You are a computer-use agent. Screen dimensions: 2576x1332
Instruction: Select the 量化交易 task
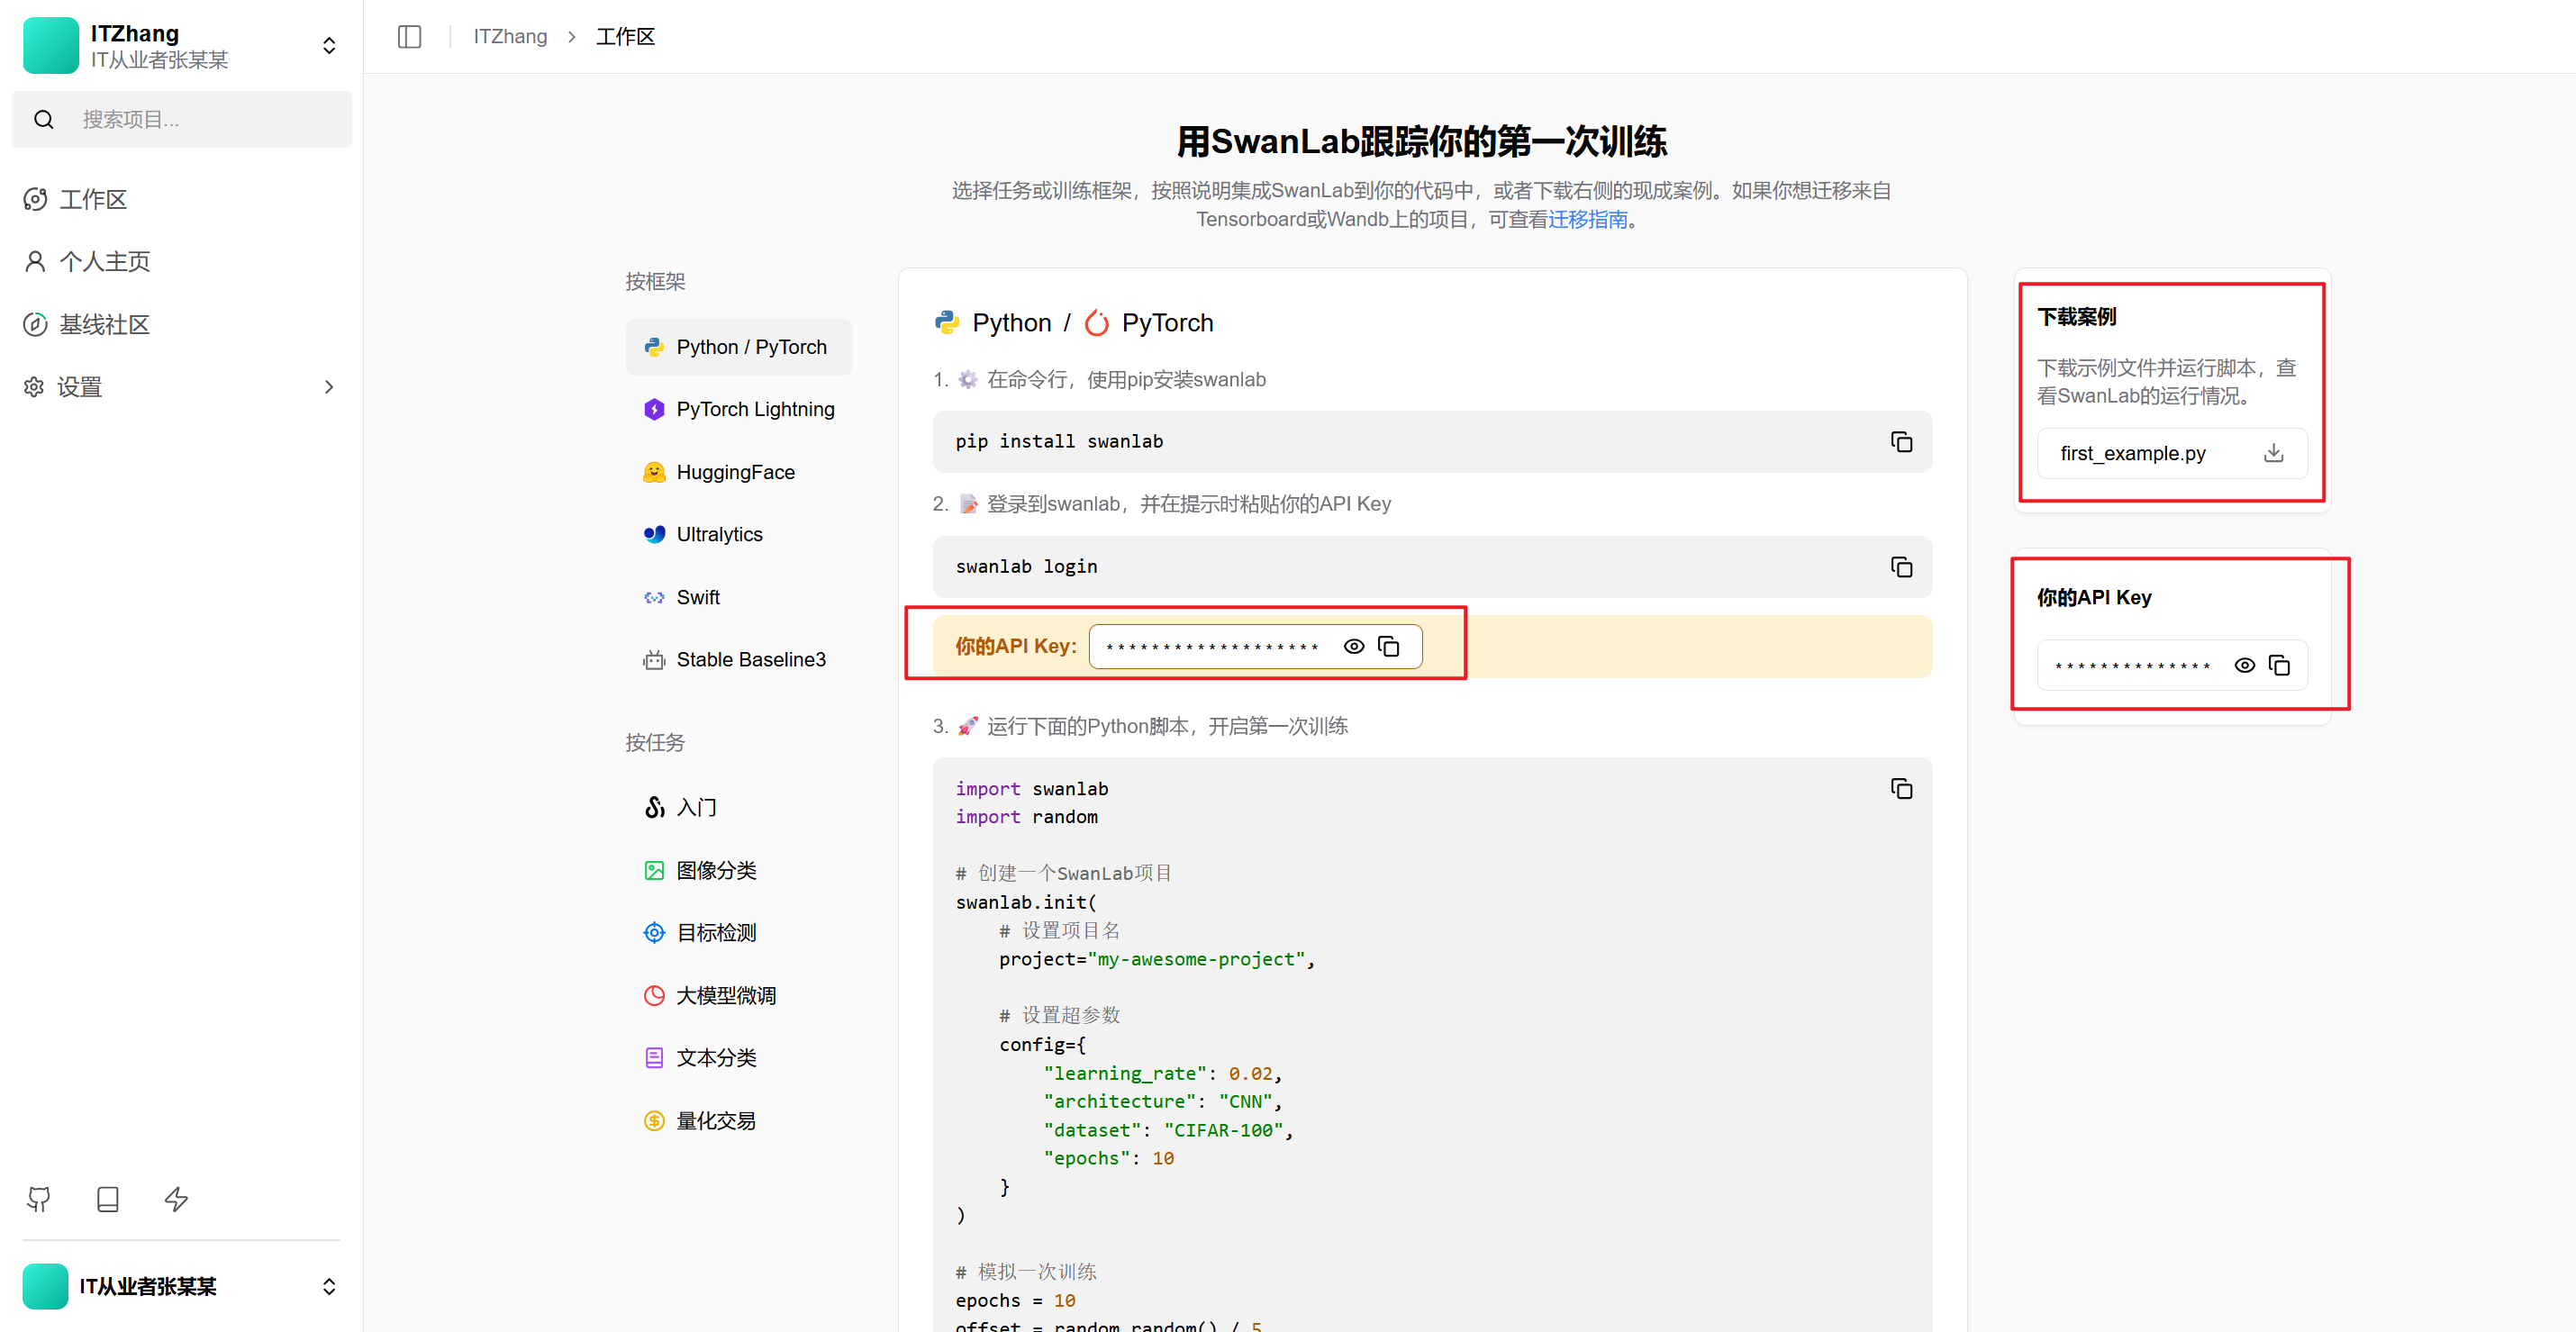point(738,1121)
